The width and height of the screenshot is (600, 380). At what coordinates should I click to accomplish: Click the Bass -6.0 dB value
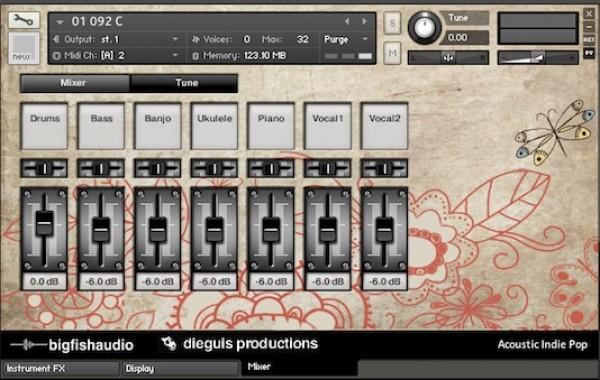101,282
